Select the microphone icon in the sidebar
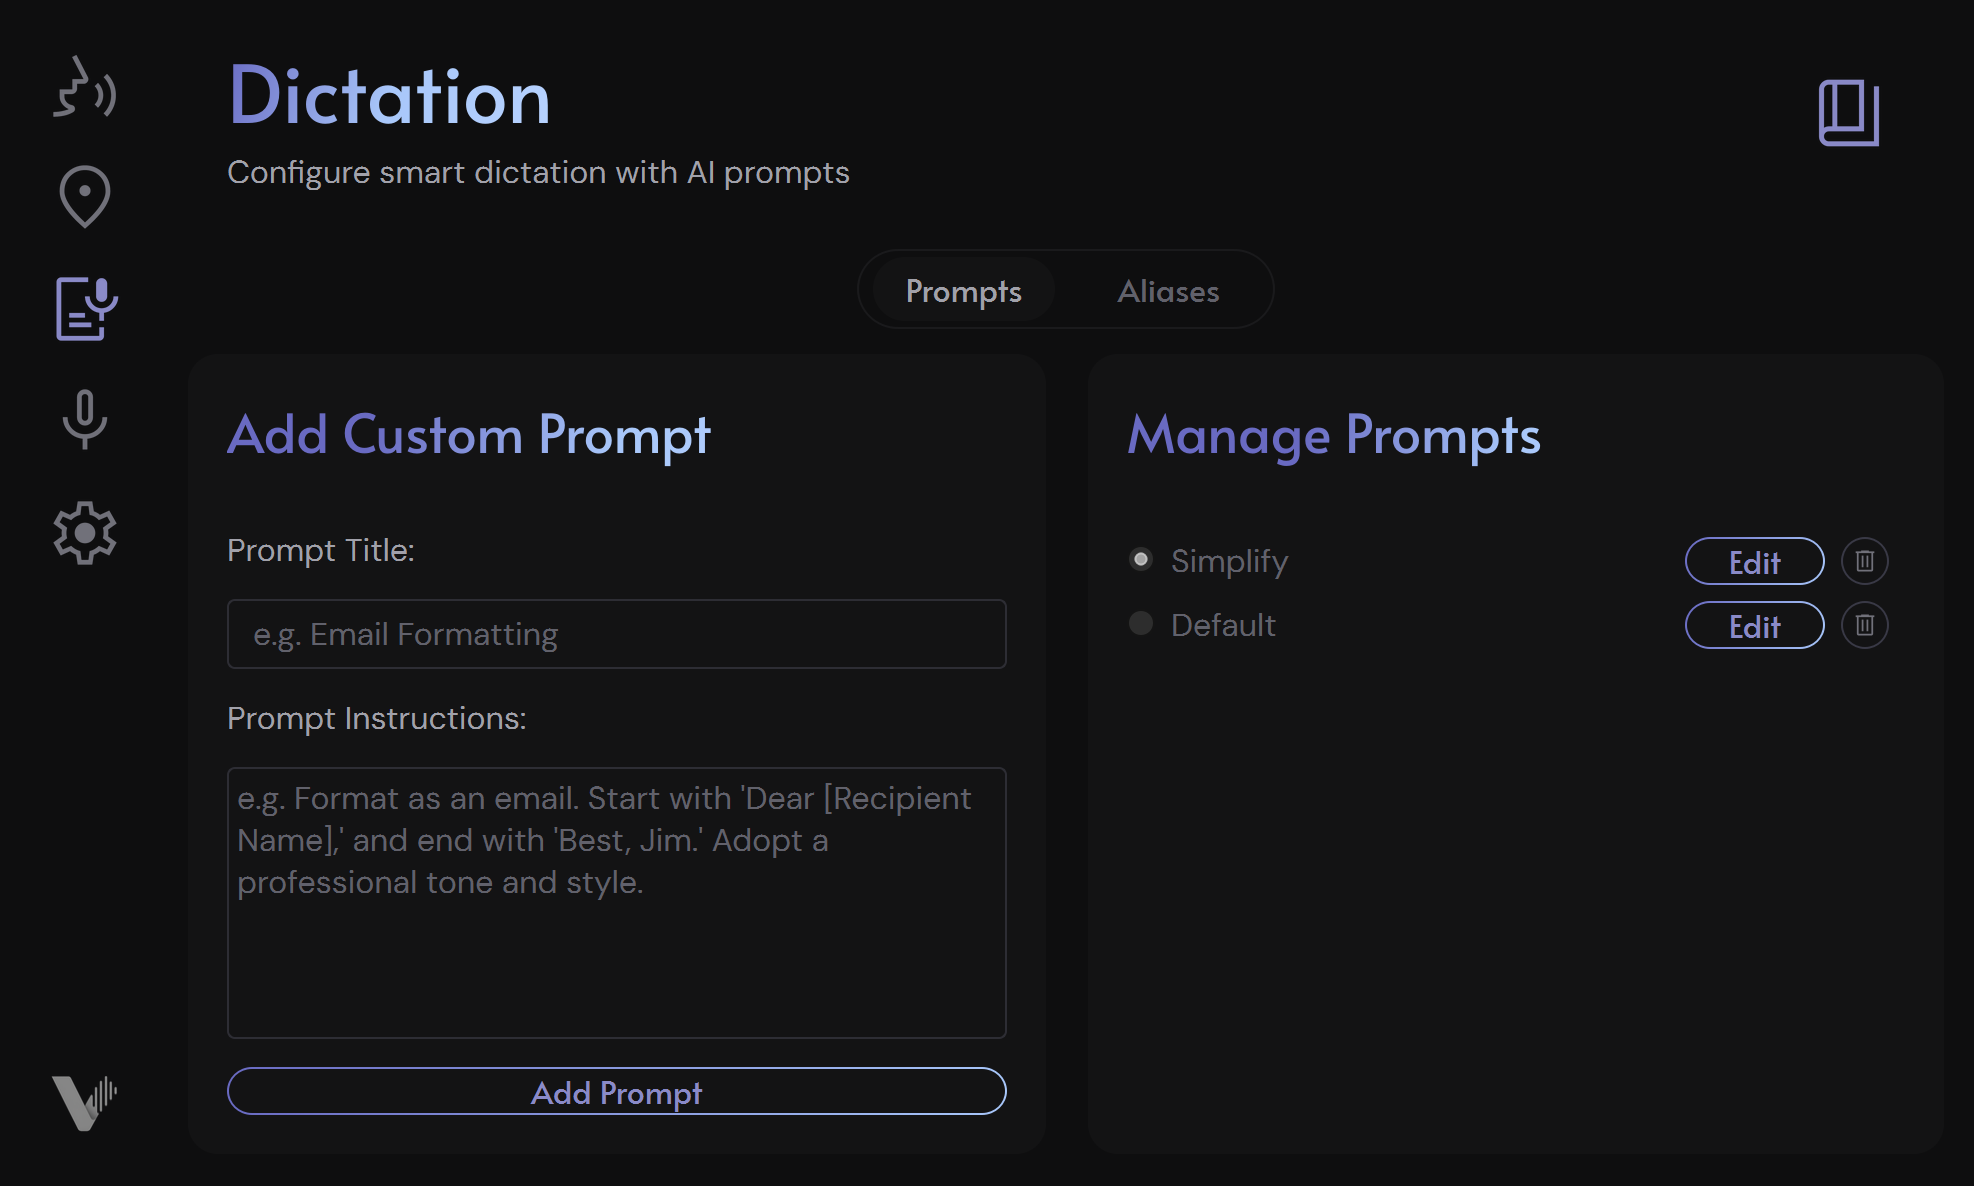The width and height of the screenshot is (1974, 1186). pos(85,420)
